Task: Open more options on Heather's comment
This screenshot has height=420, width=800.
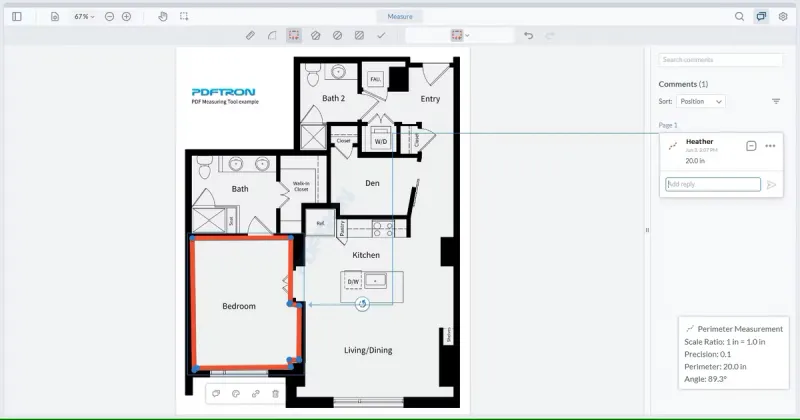Action: pyautogui.click(x=770, y=146)
